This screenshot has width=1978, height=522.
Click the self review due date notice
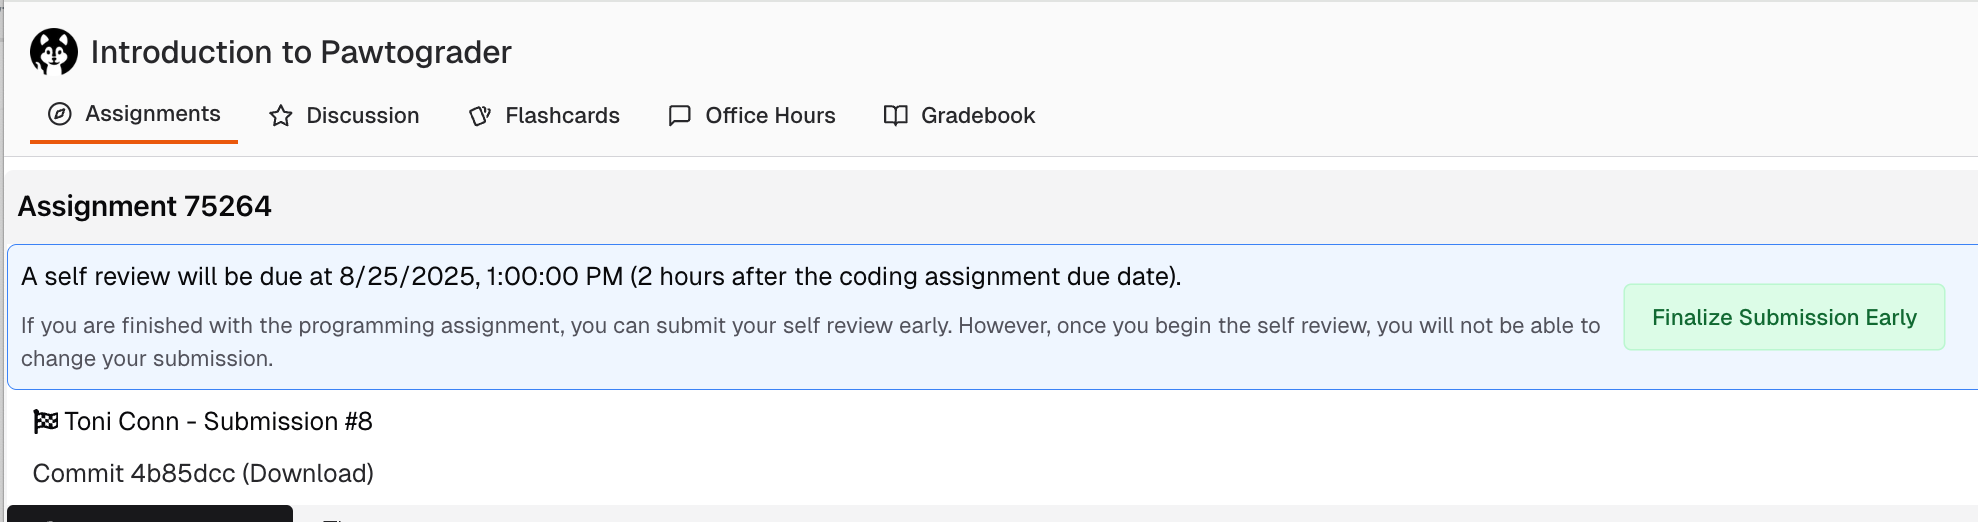coord(601,276)
